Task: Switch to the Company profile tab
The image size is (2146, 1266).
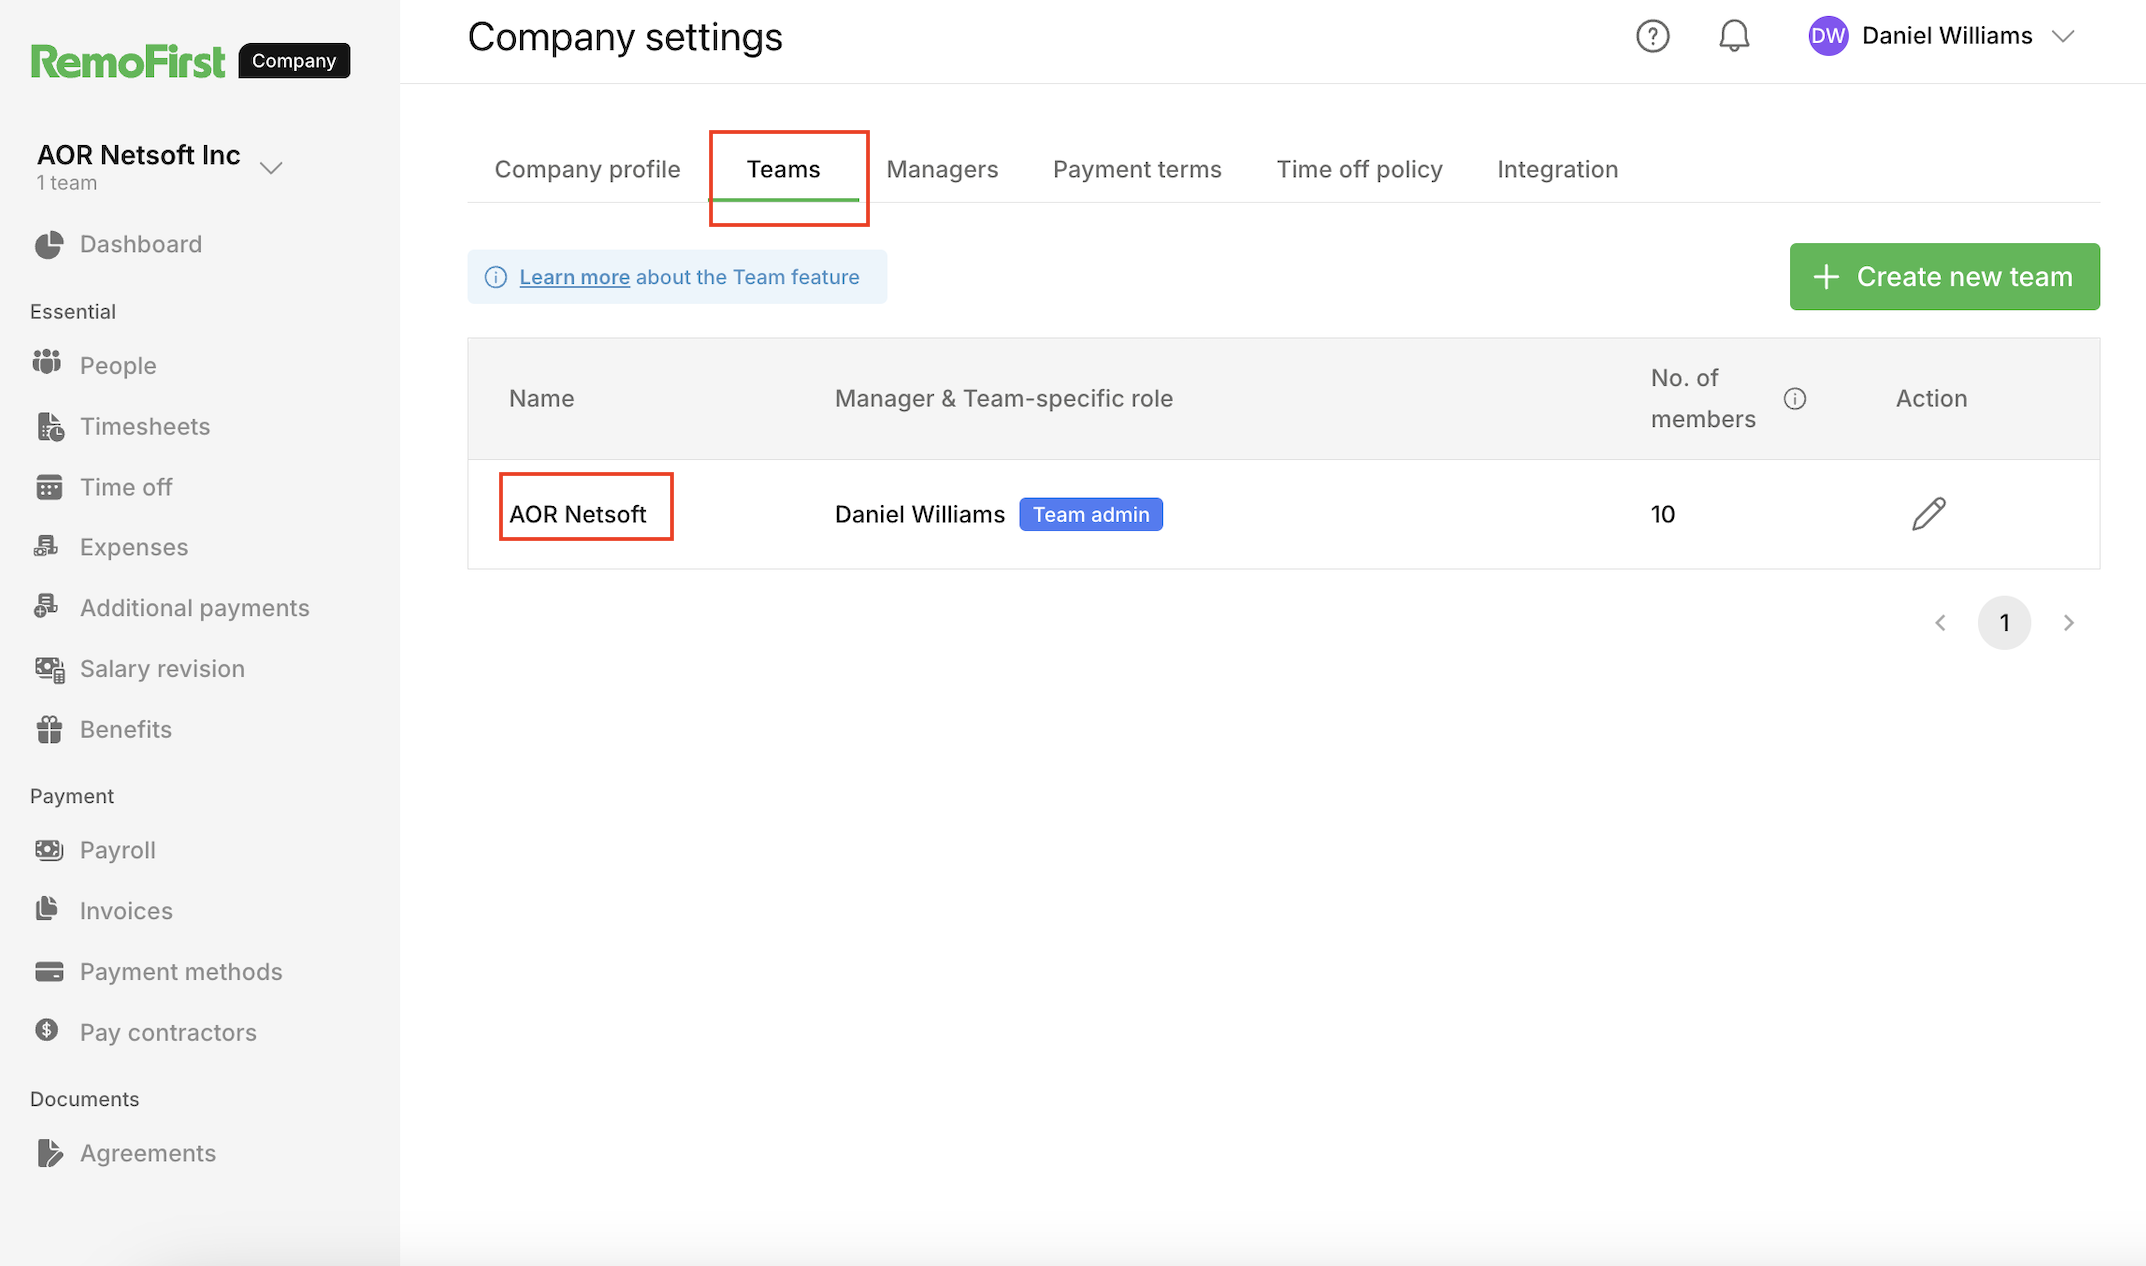Action: click(x=587, y=169)
